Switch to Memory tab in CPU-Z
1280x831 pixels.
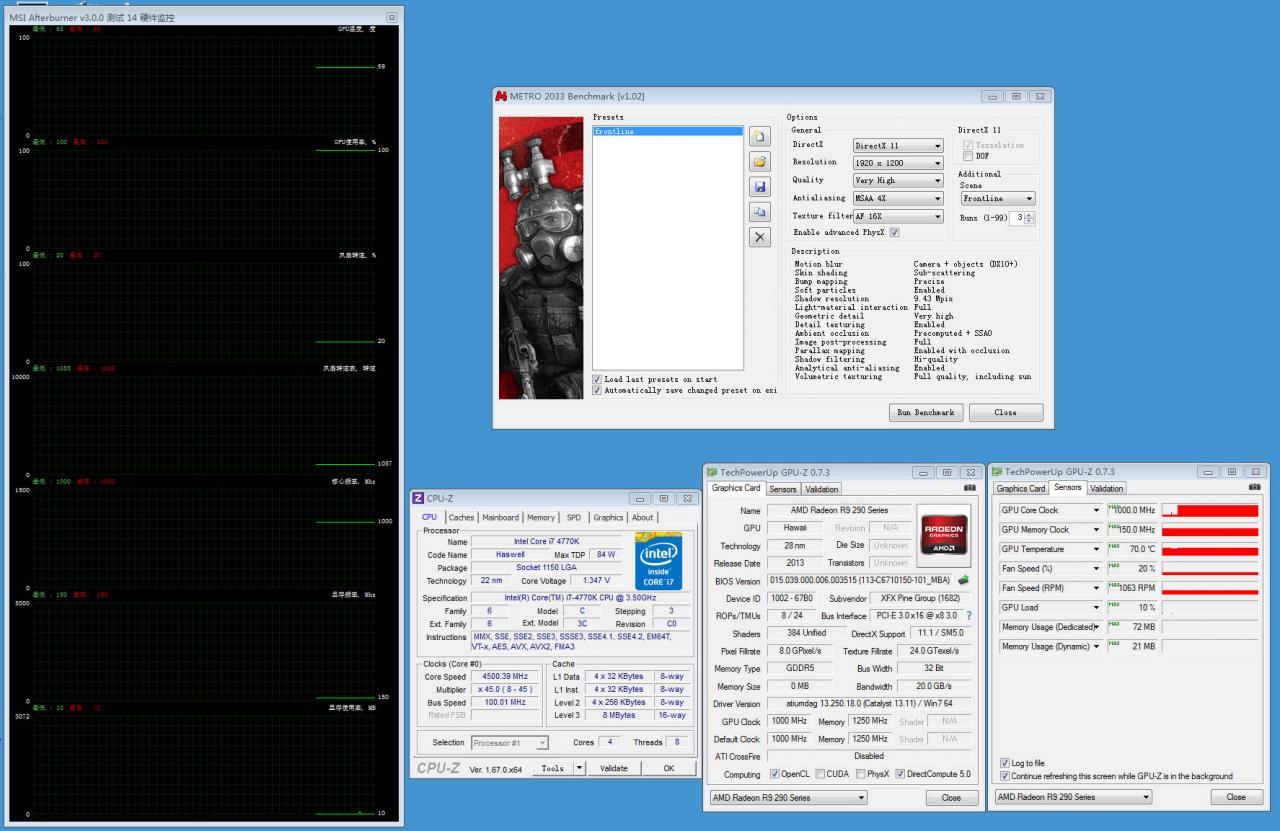[541, 517]
